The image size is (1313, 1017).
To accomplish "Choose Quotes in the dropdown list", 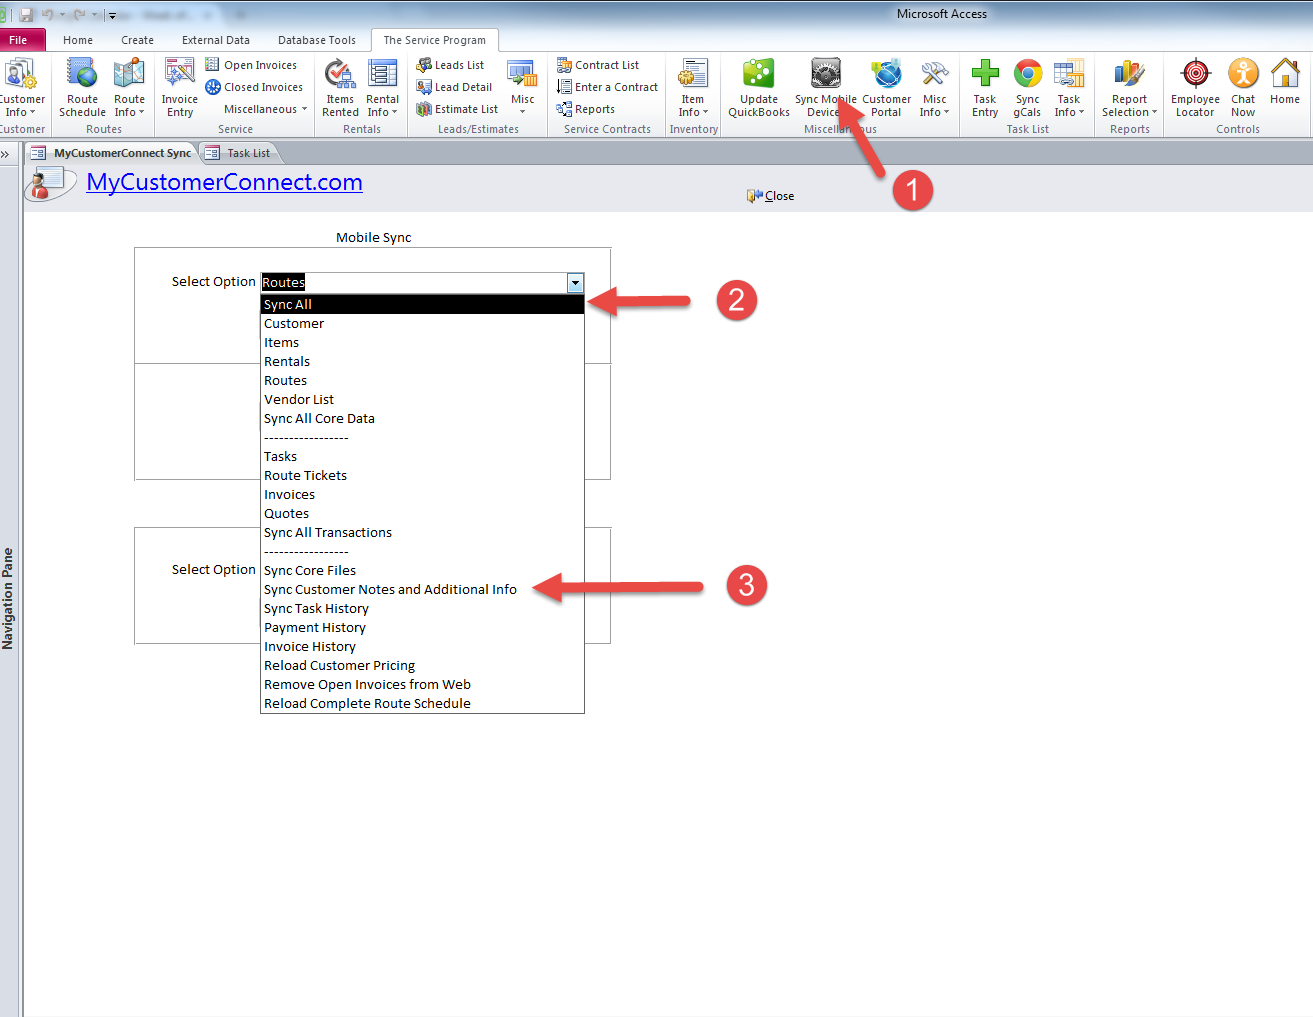I will coord(422,513).
